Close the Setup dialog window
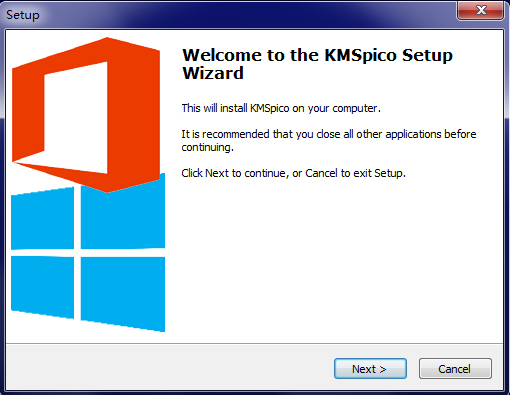 point(481,10)
